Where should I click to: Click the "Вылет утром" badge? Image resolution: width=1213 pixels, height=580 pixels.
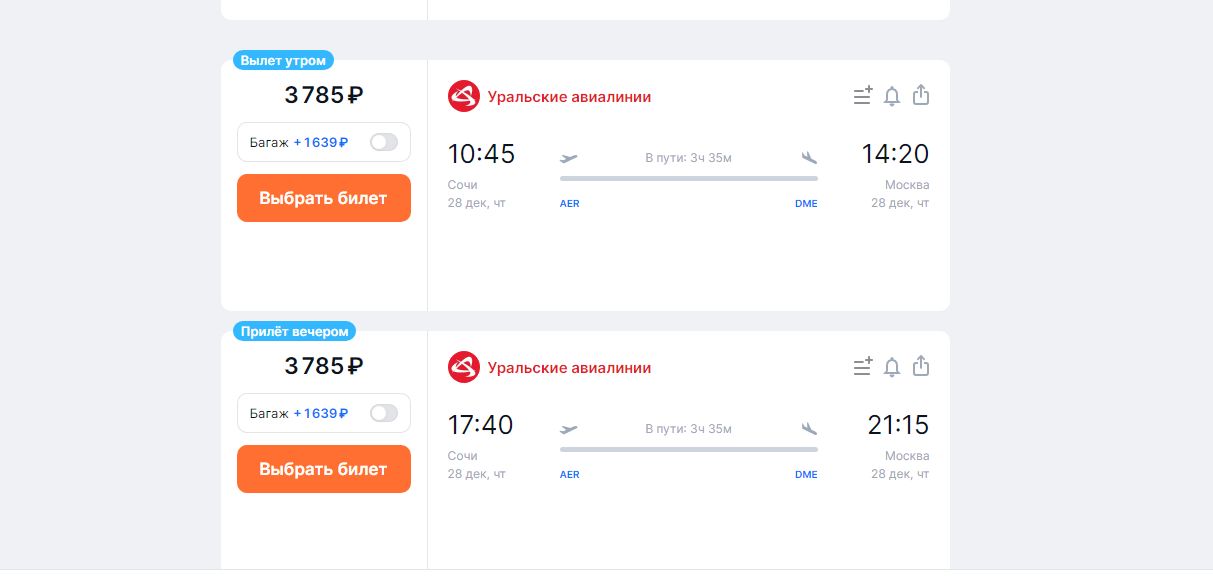coord(283,60)
